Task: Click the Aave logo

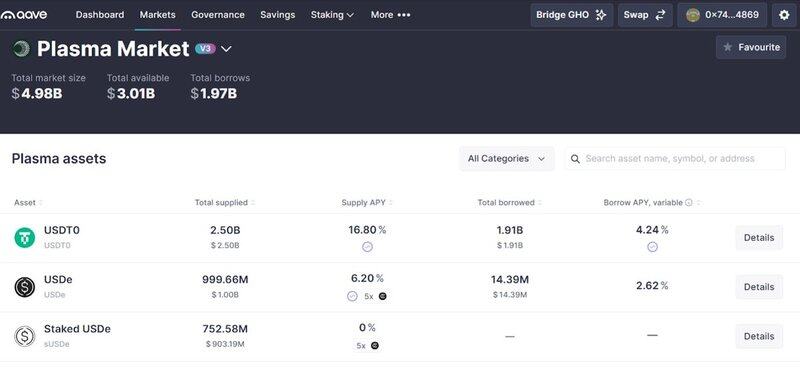Action: pos(24,15)
